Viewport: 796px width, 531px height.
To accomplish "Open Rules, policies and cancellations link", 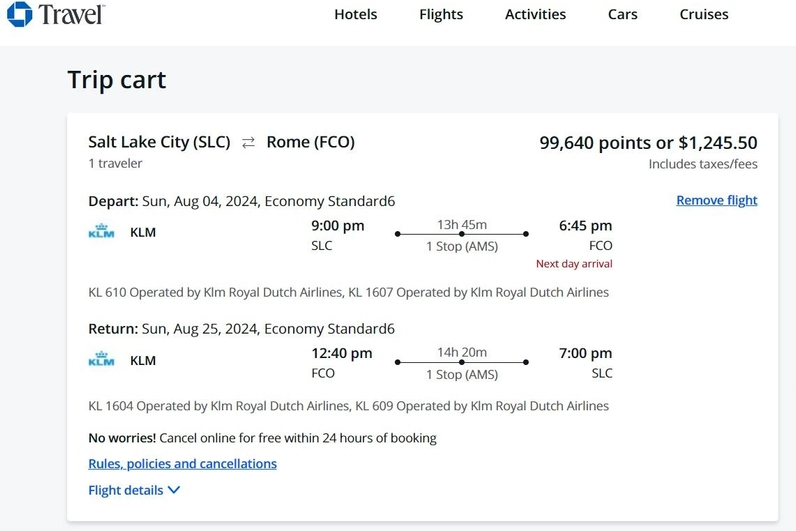I will point(182,464).
